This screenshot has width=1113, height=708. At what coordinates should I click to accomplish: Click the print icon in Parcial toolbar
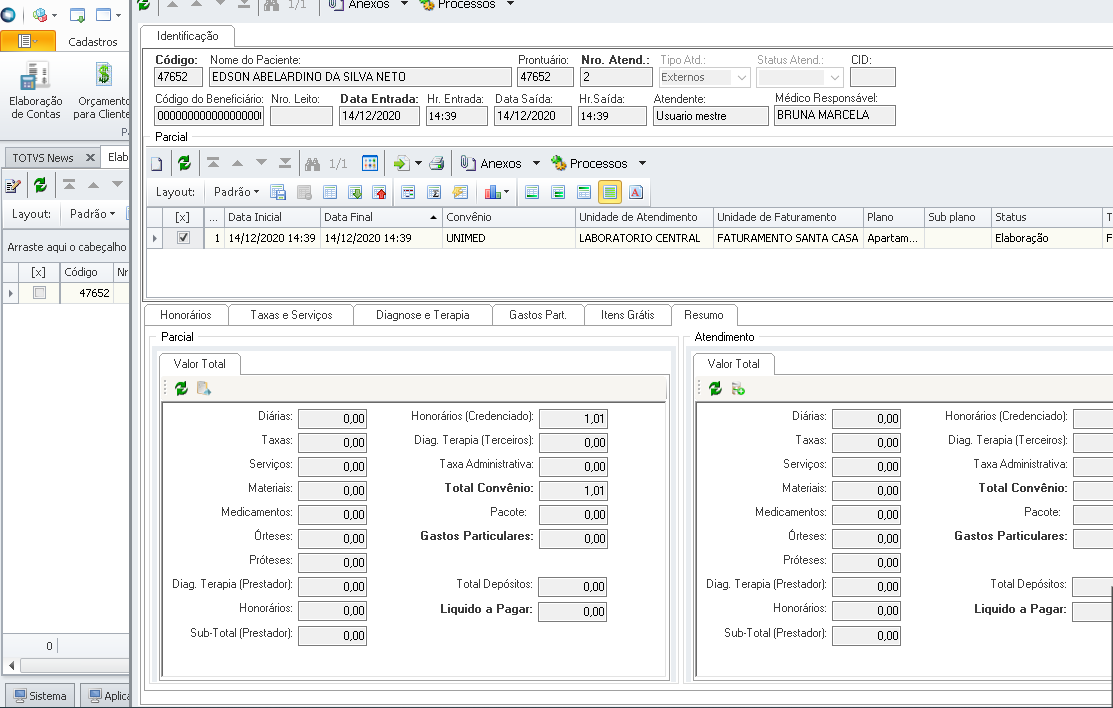point(436,163)
